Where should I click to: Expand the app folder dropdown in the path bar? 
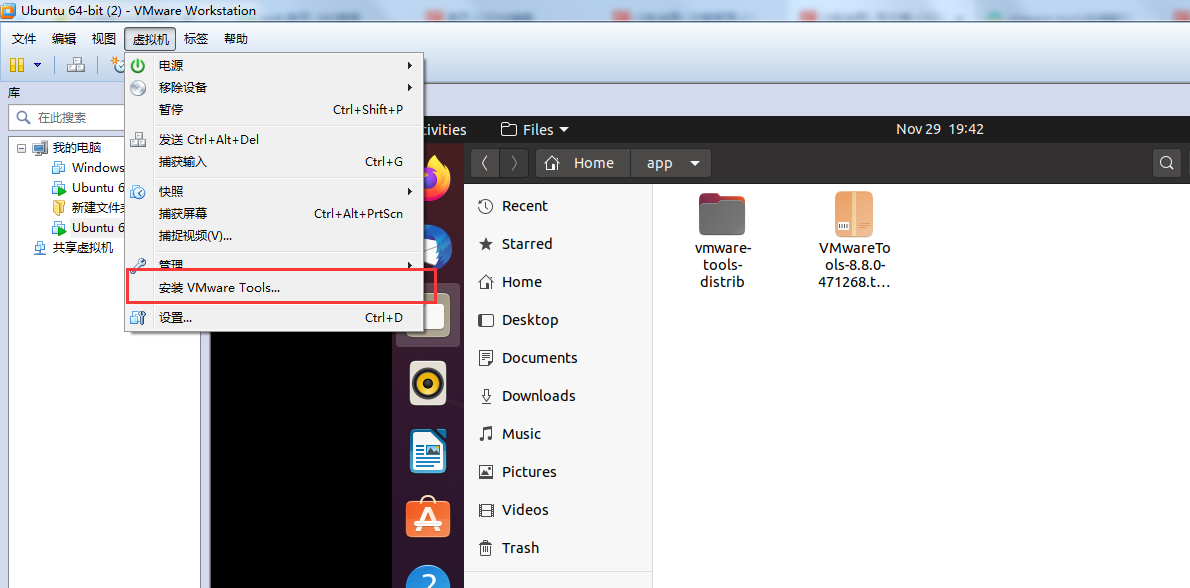click(695, 162)
